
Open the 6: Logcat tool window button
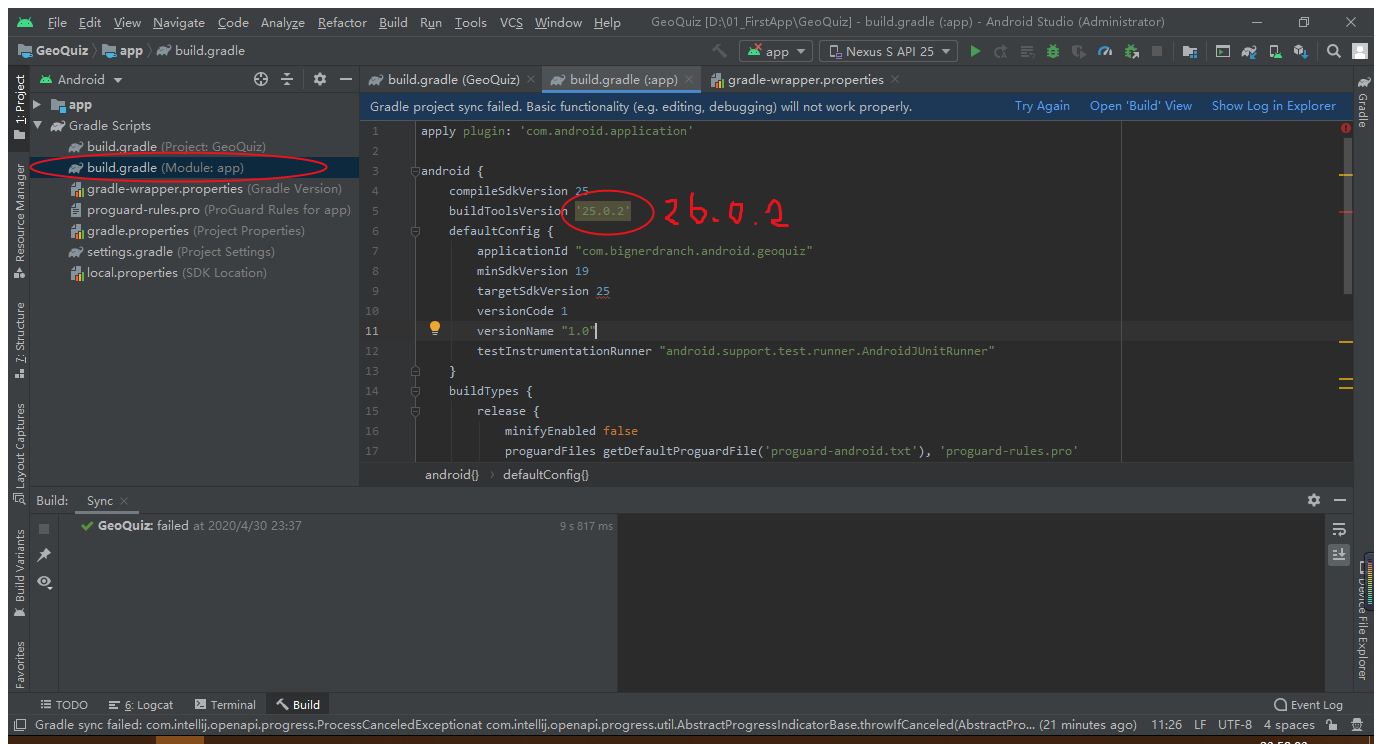141,704
